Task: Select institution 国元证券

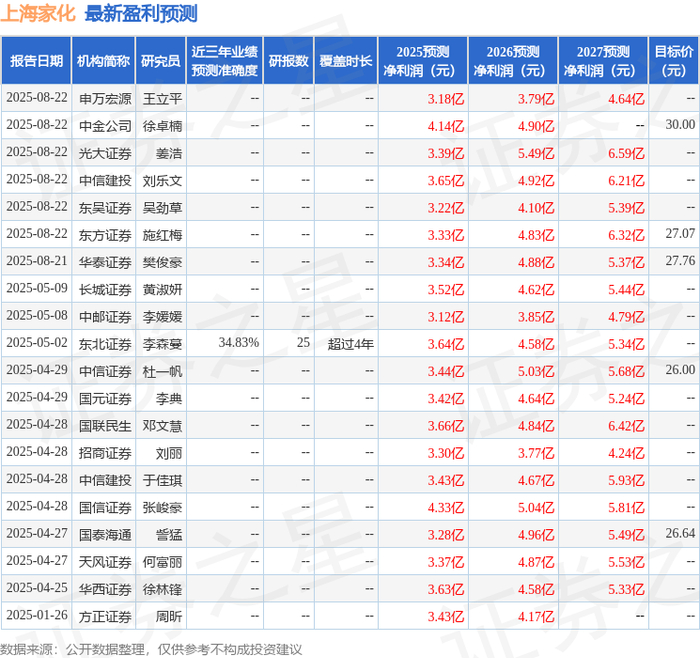Action: point(105,398)
